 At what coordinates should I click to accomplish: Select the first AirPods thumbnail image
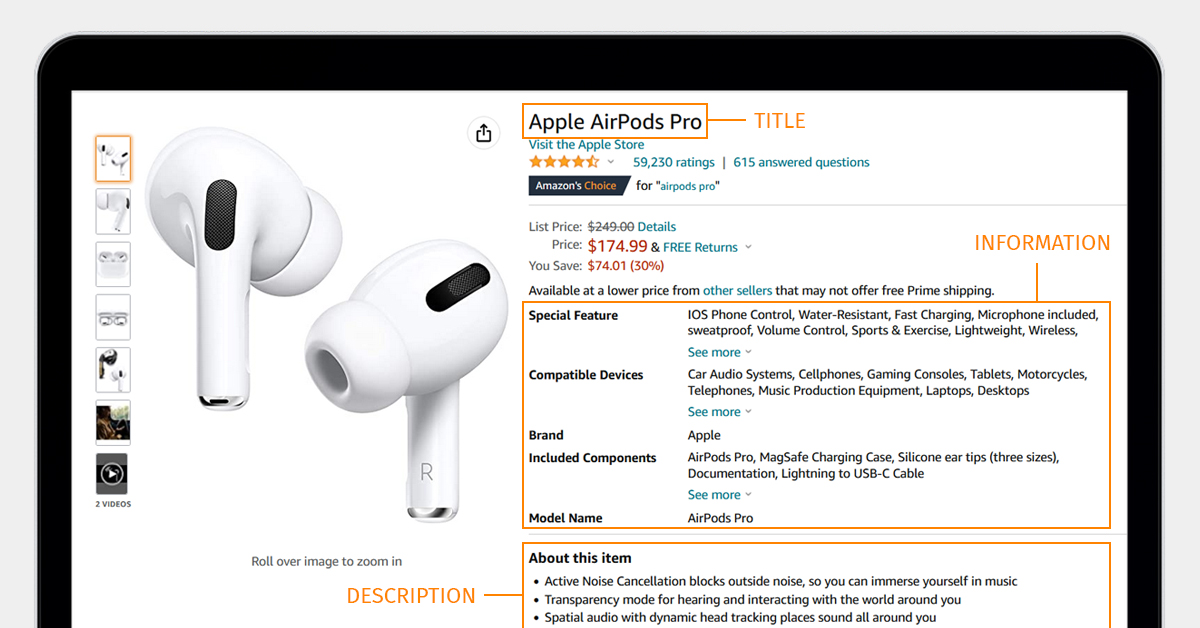pos(113,159)
